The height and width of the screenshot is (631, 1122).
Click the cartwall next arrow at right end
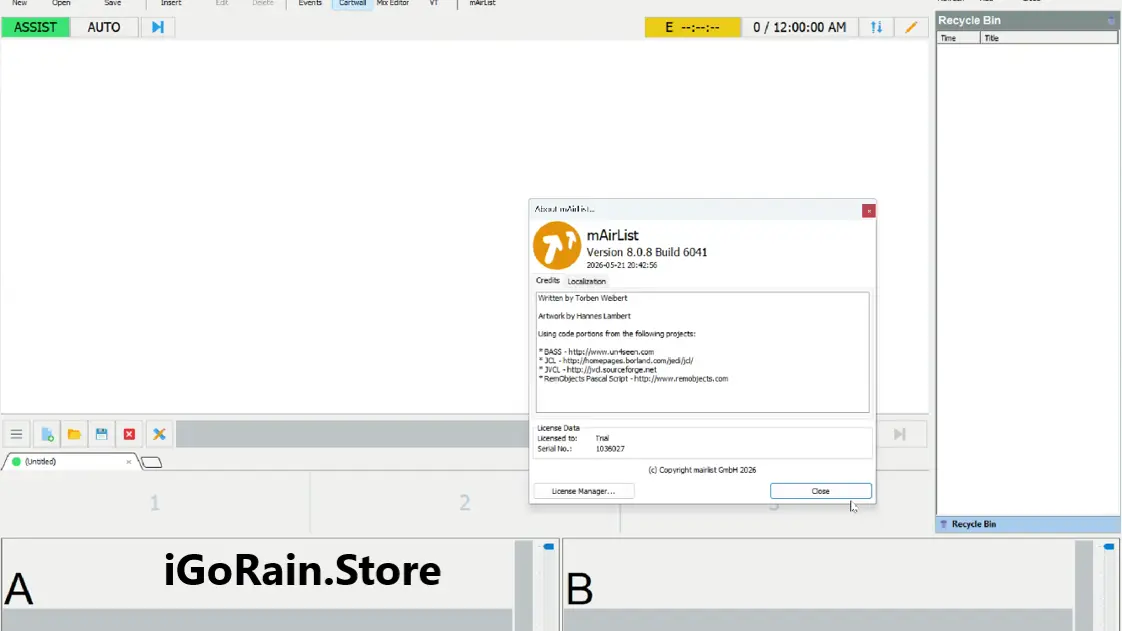click(x=899, y=434)
